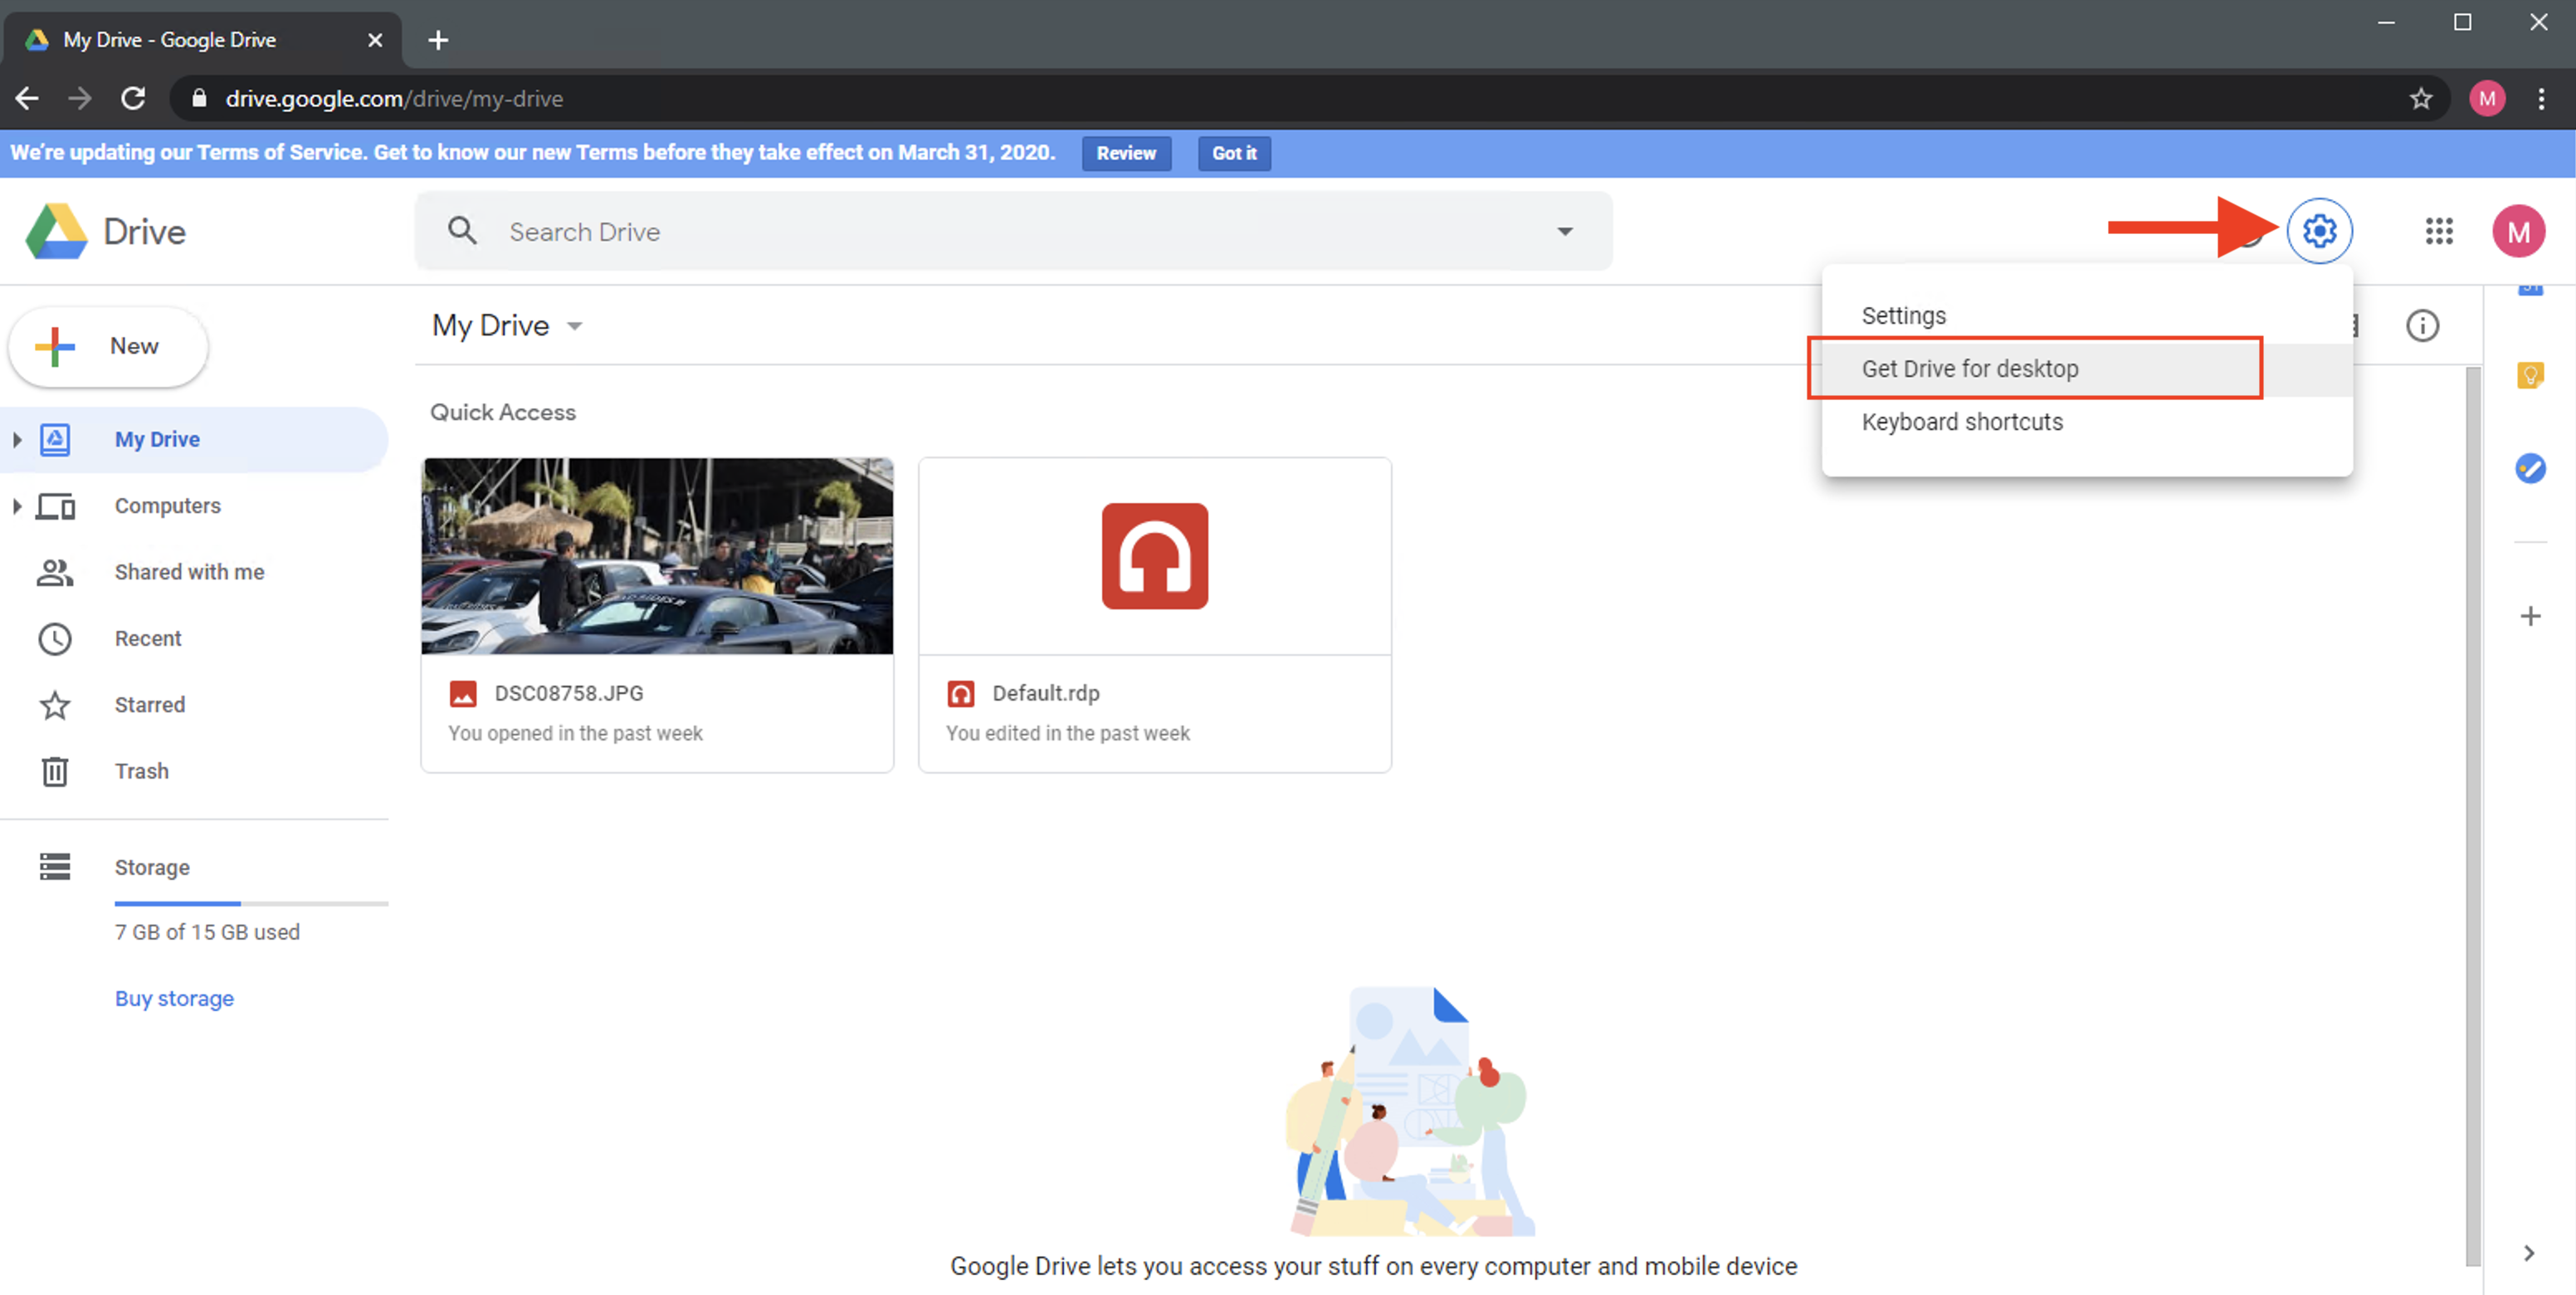Open Chrome menu three dots
Image resolution: width=2576 pixels, height=1295 pixels.
(2541, 98)
